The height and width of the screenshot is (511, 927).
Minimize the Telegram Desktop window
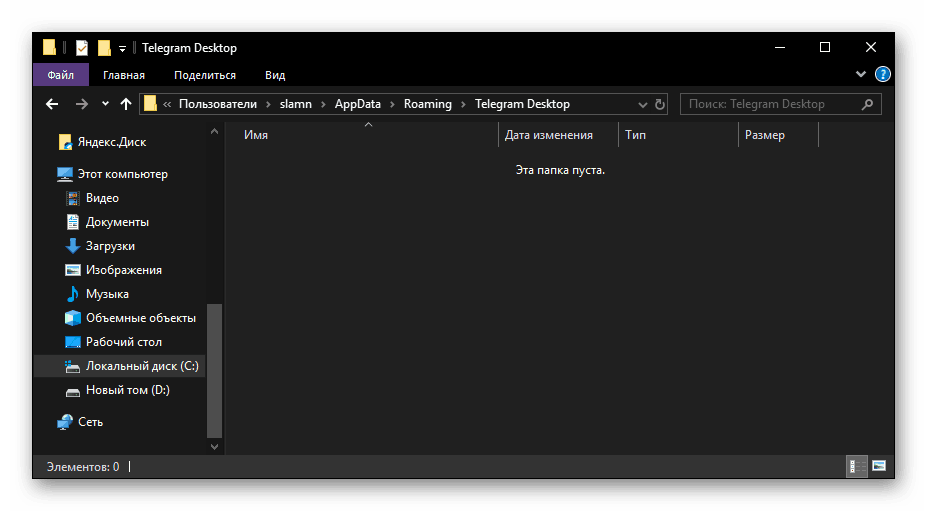click(780, 47)
